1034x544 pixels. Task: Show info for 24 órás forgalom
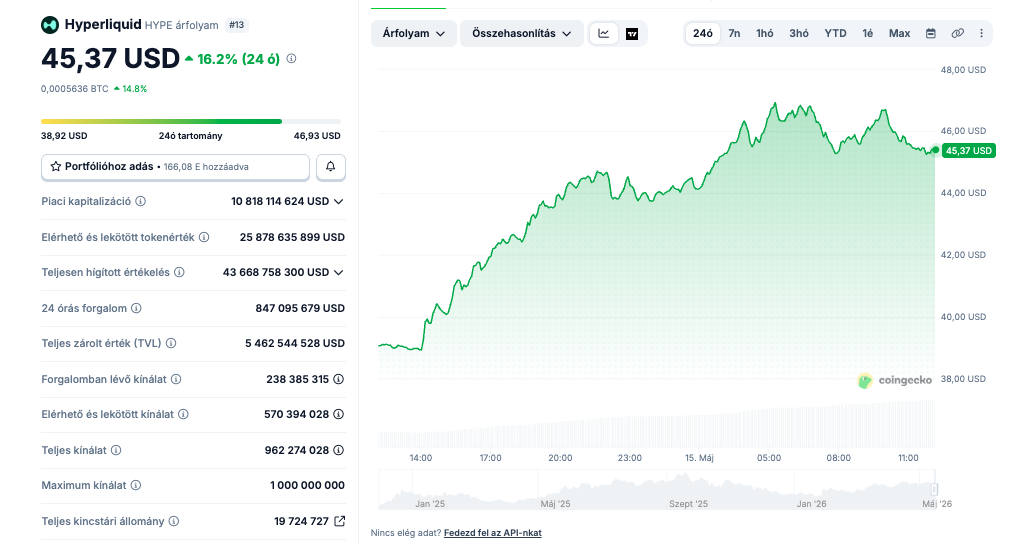(x=137, y=308)
